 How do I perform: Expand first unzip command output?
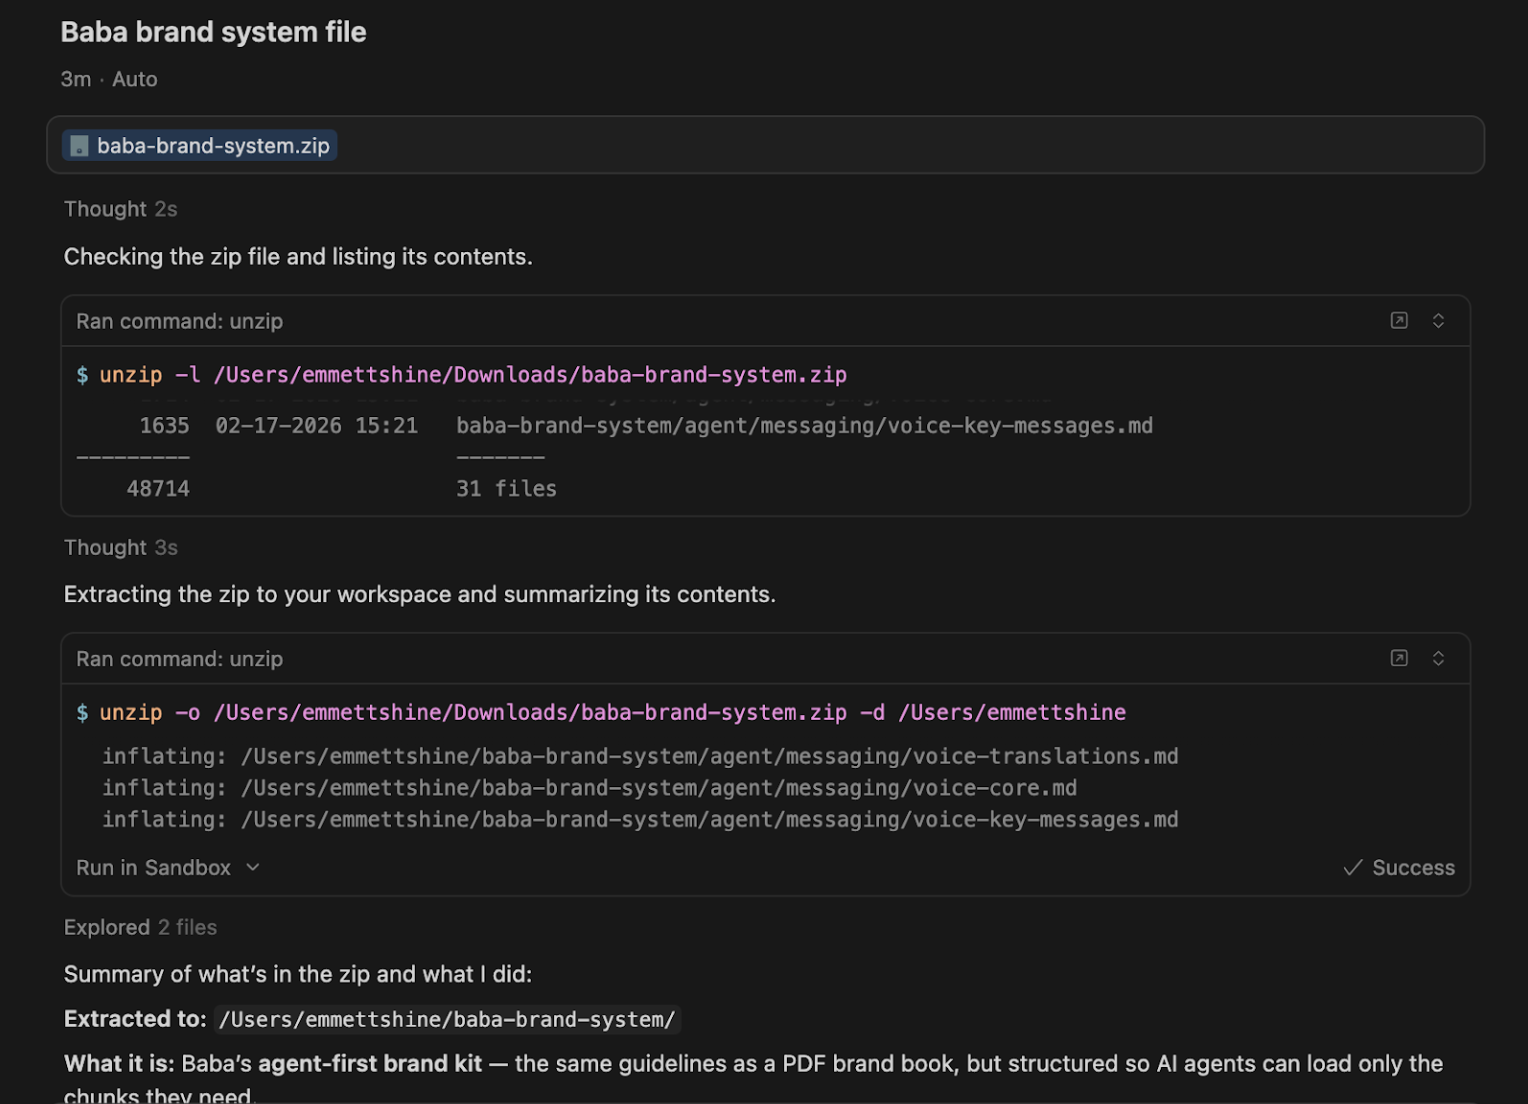tap(1438, 321)
